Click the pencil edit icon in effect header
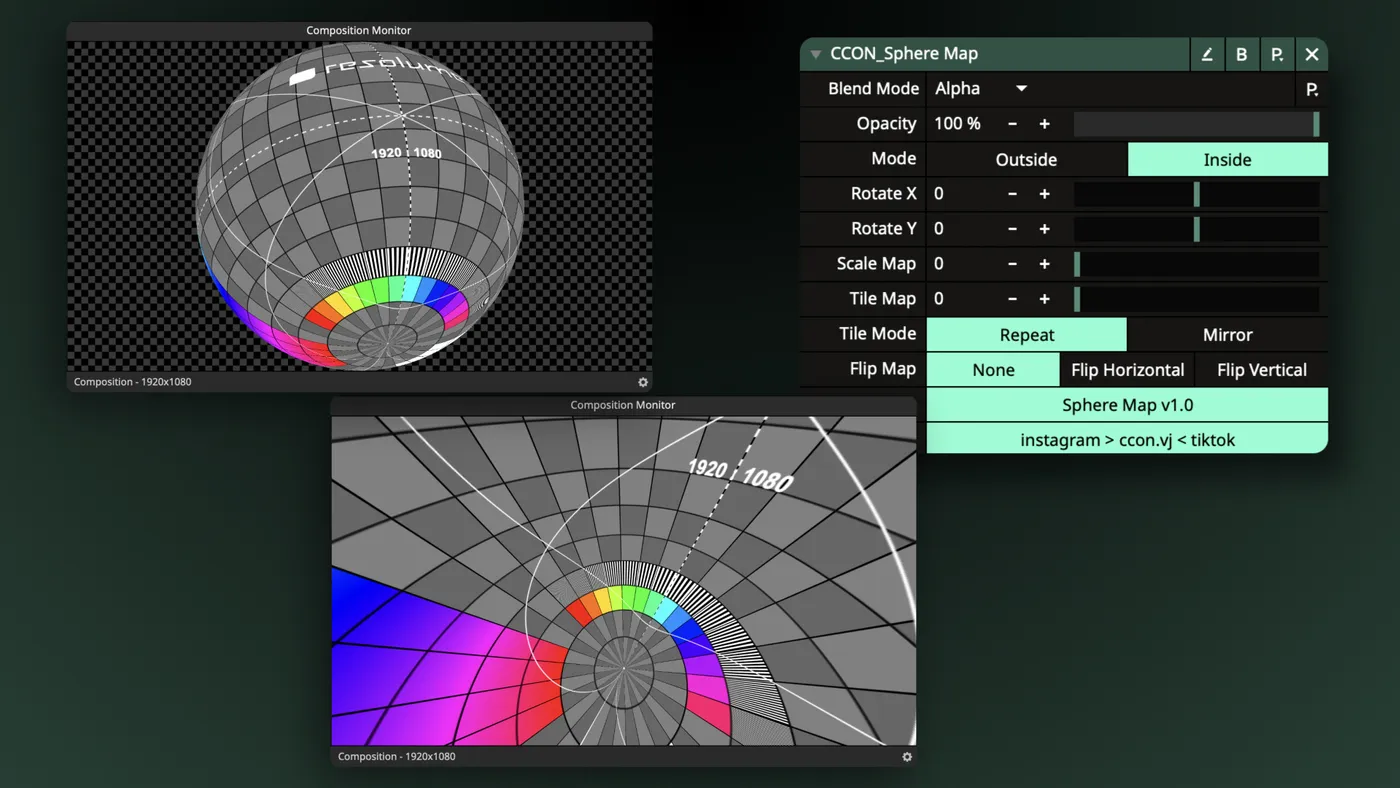 coord(1207,54)
